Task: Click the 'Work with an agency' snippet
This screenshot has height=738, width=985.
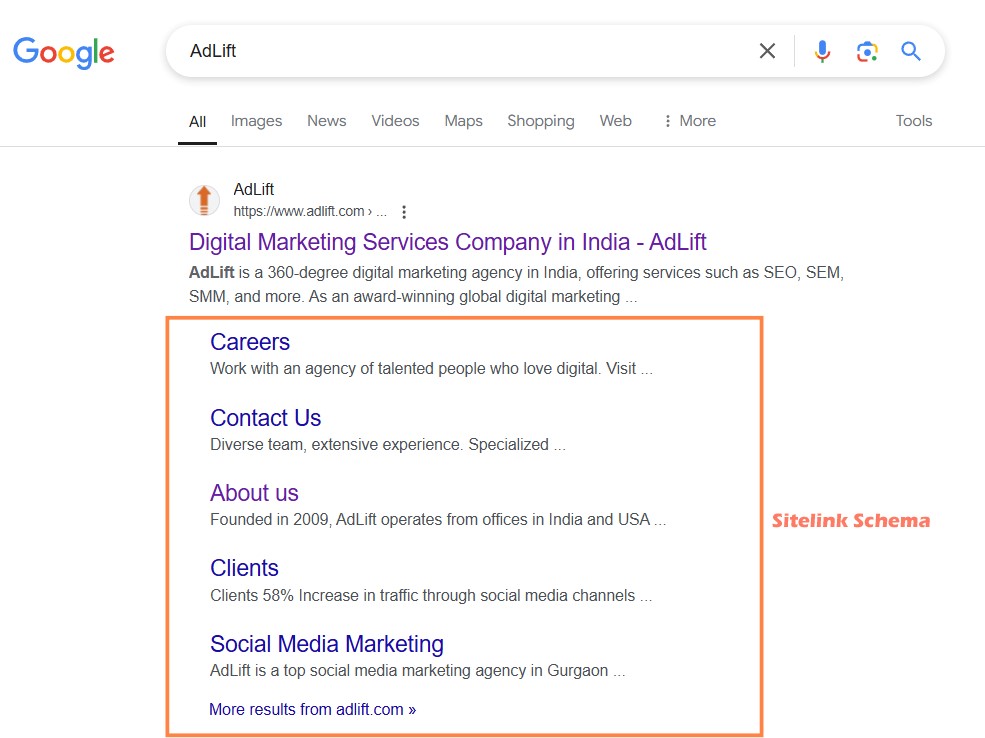Action: (432, 369)
